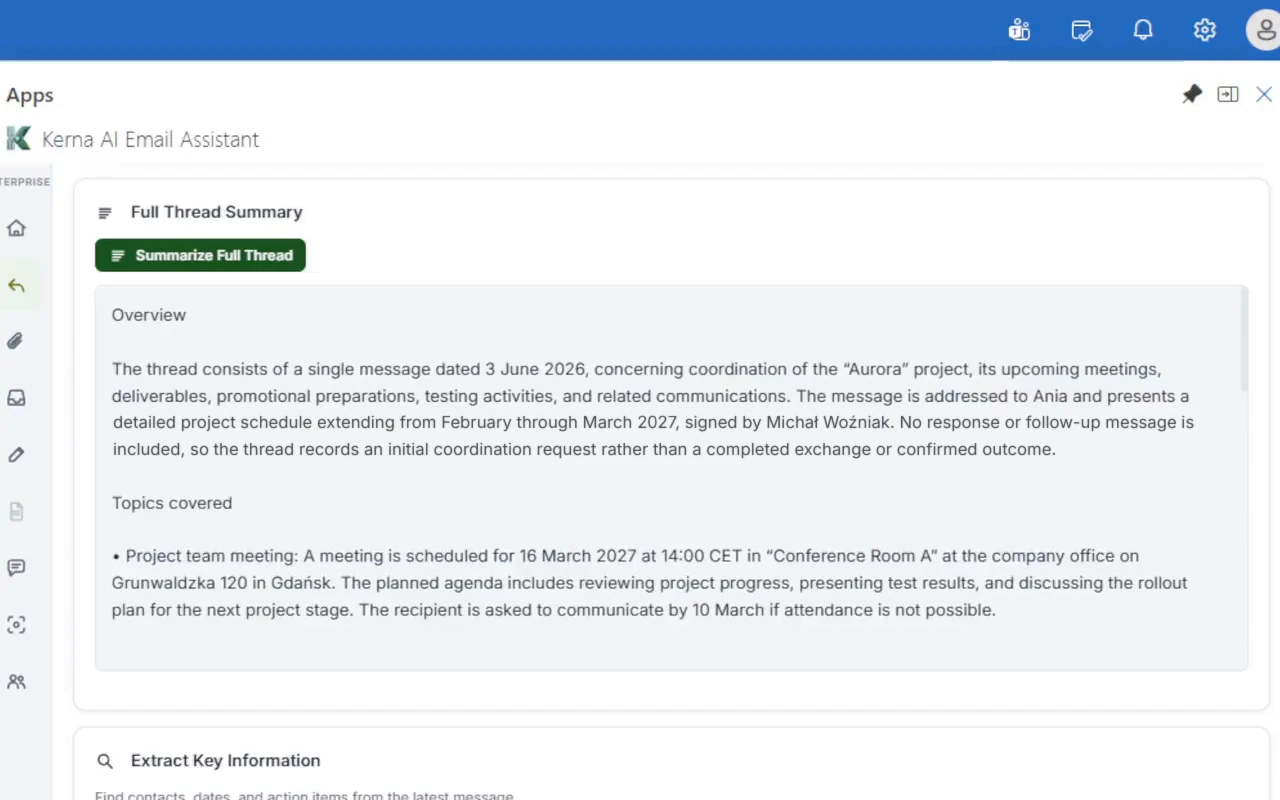This screenshot has height=800, width=1280.
Task: Click the Project team meeting bullet text
Action: point(649,583)
